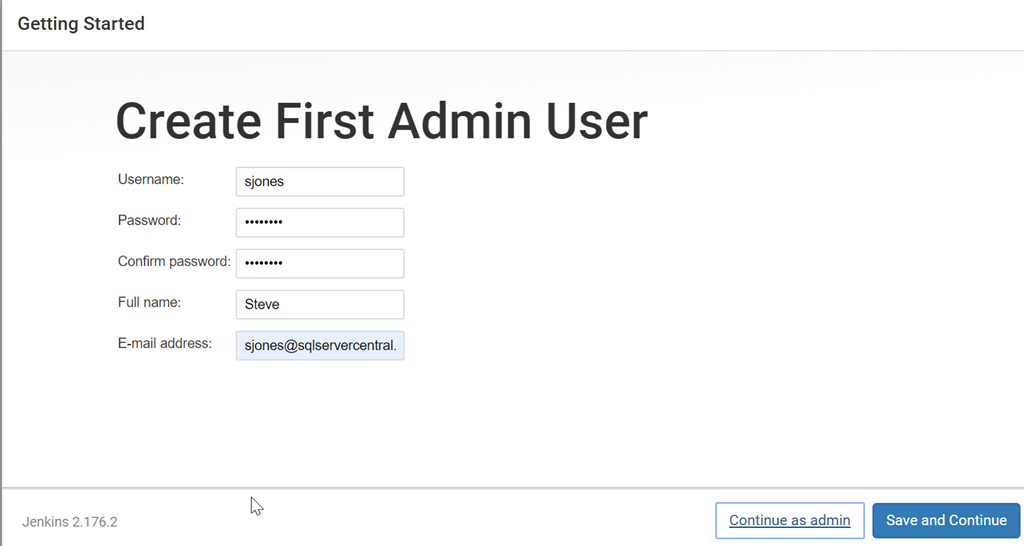Click the word "Create" in the heading
Screen dimensions: 1024x546
(x=188, y=122)
